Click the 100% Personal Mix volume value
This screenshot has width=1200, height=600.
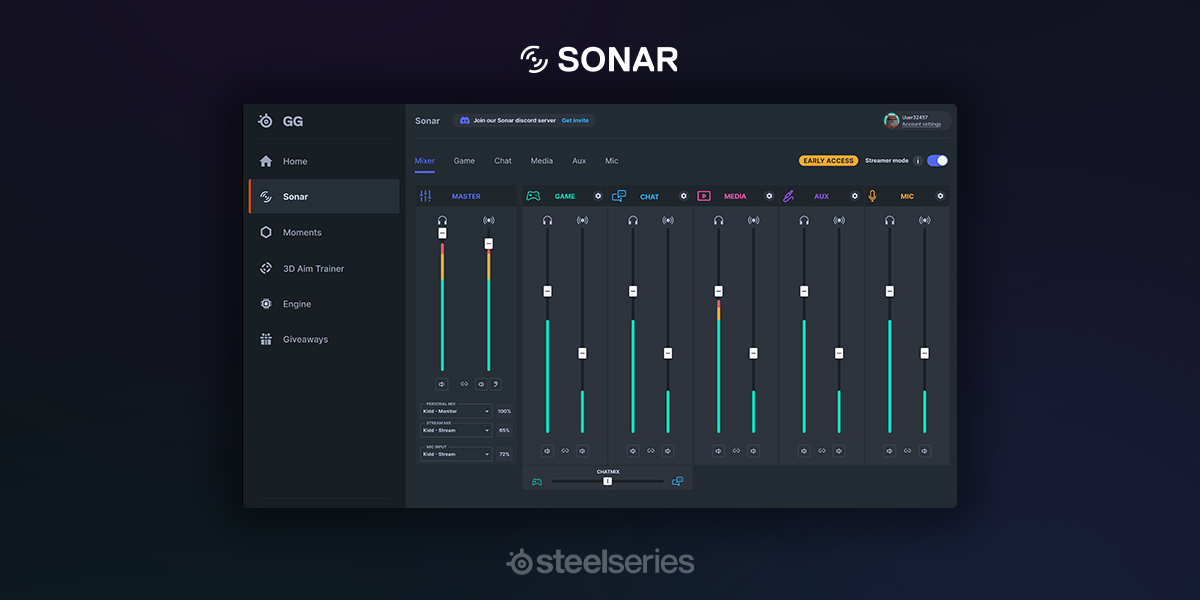coord(504,411)
